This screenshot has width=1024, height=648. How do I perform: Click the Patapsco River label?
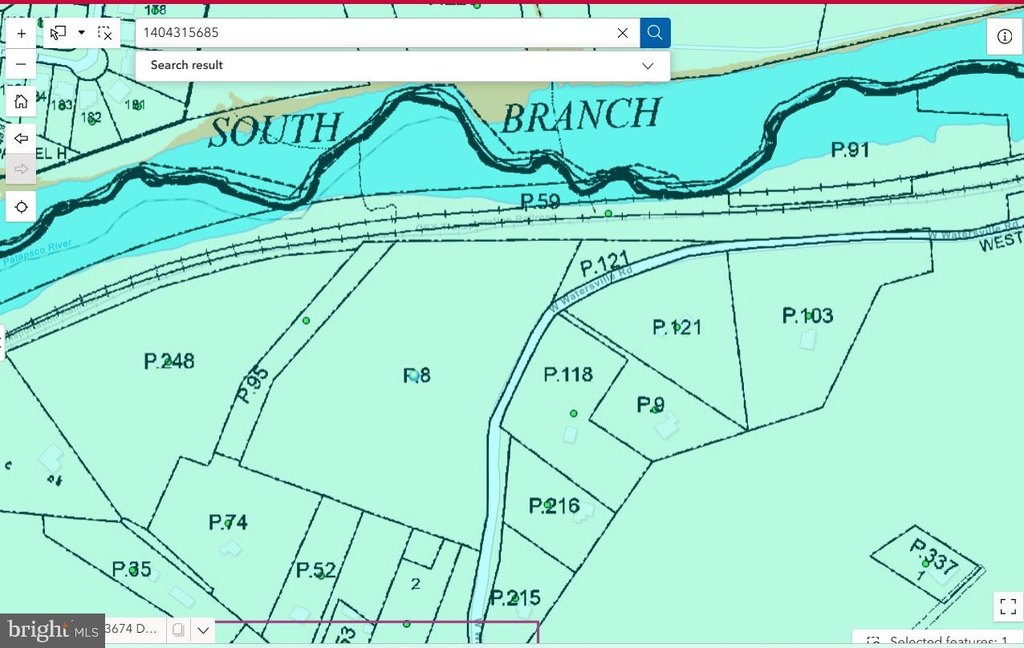click(37, 254)
